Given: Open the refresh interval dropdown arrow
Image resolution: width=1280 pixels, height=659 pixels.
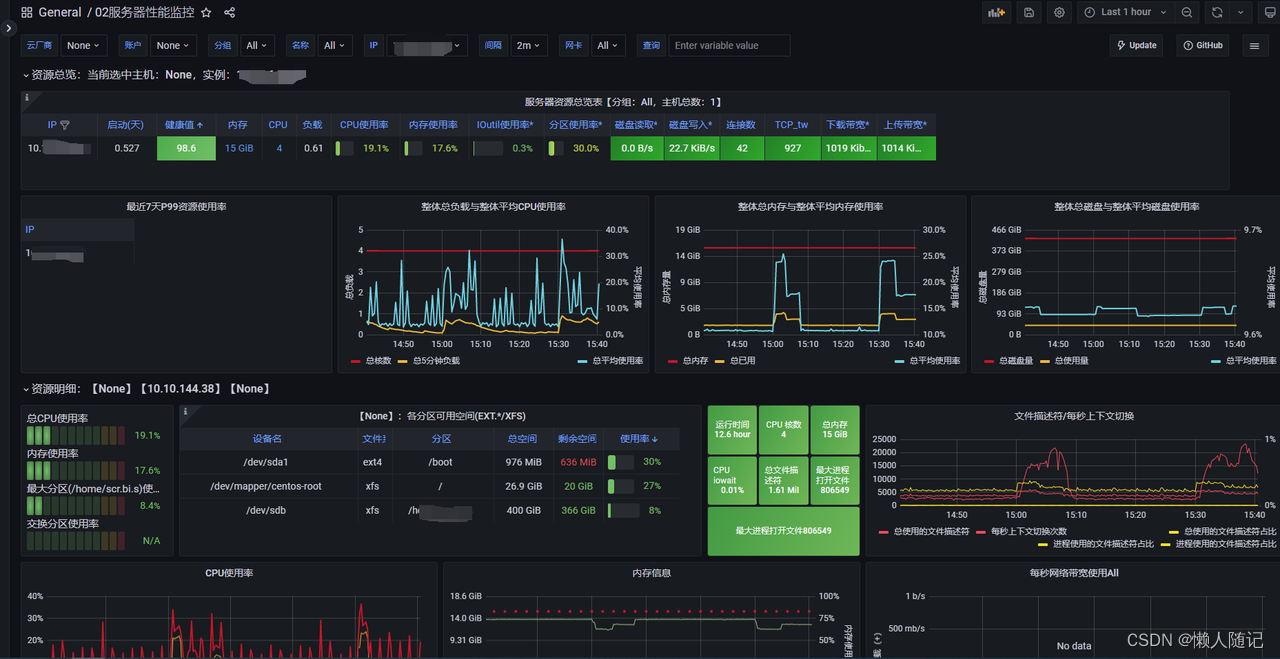Looking at the screenshot, I should tap(1241, 12).
